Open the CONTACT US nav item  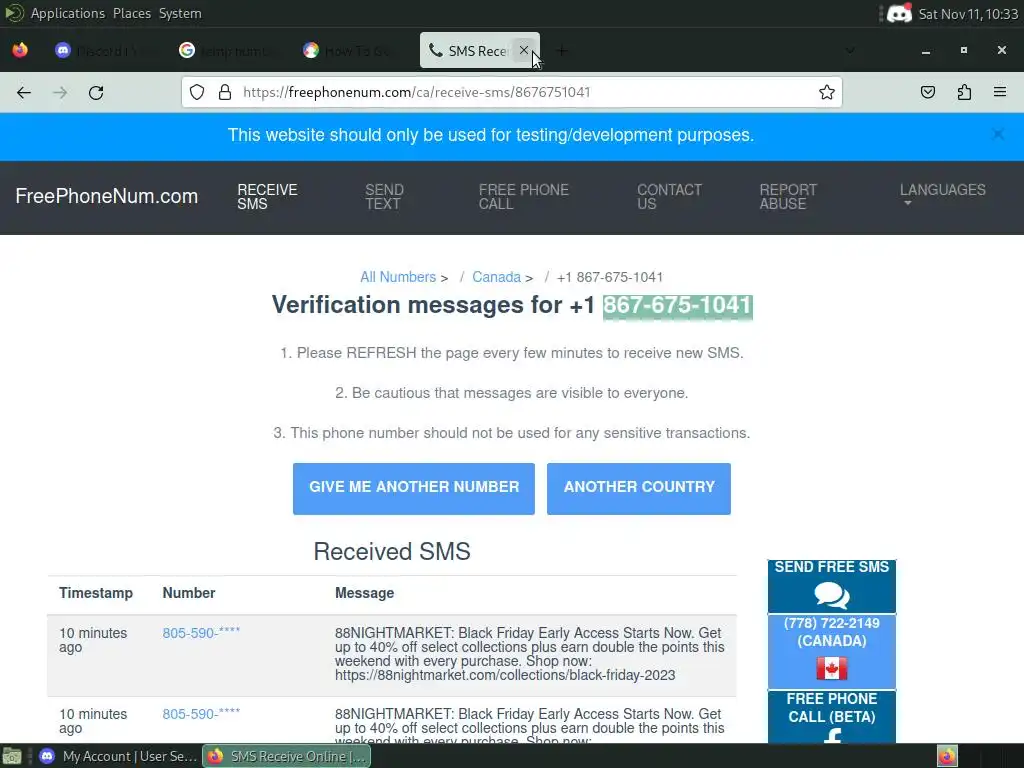pos(669,197)
